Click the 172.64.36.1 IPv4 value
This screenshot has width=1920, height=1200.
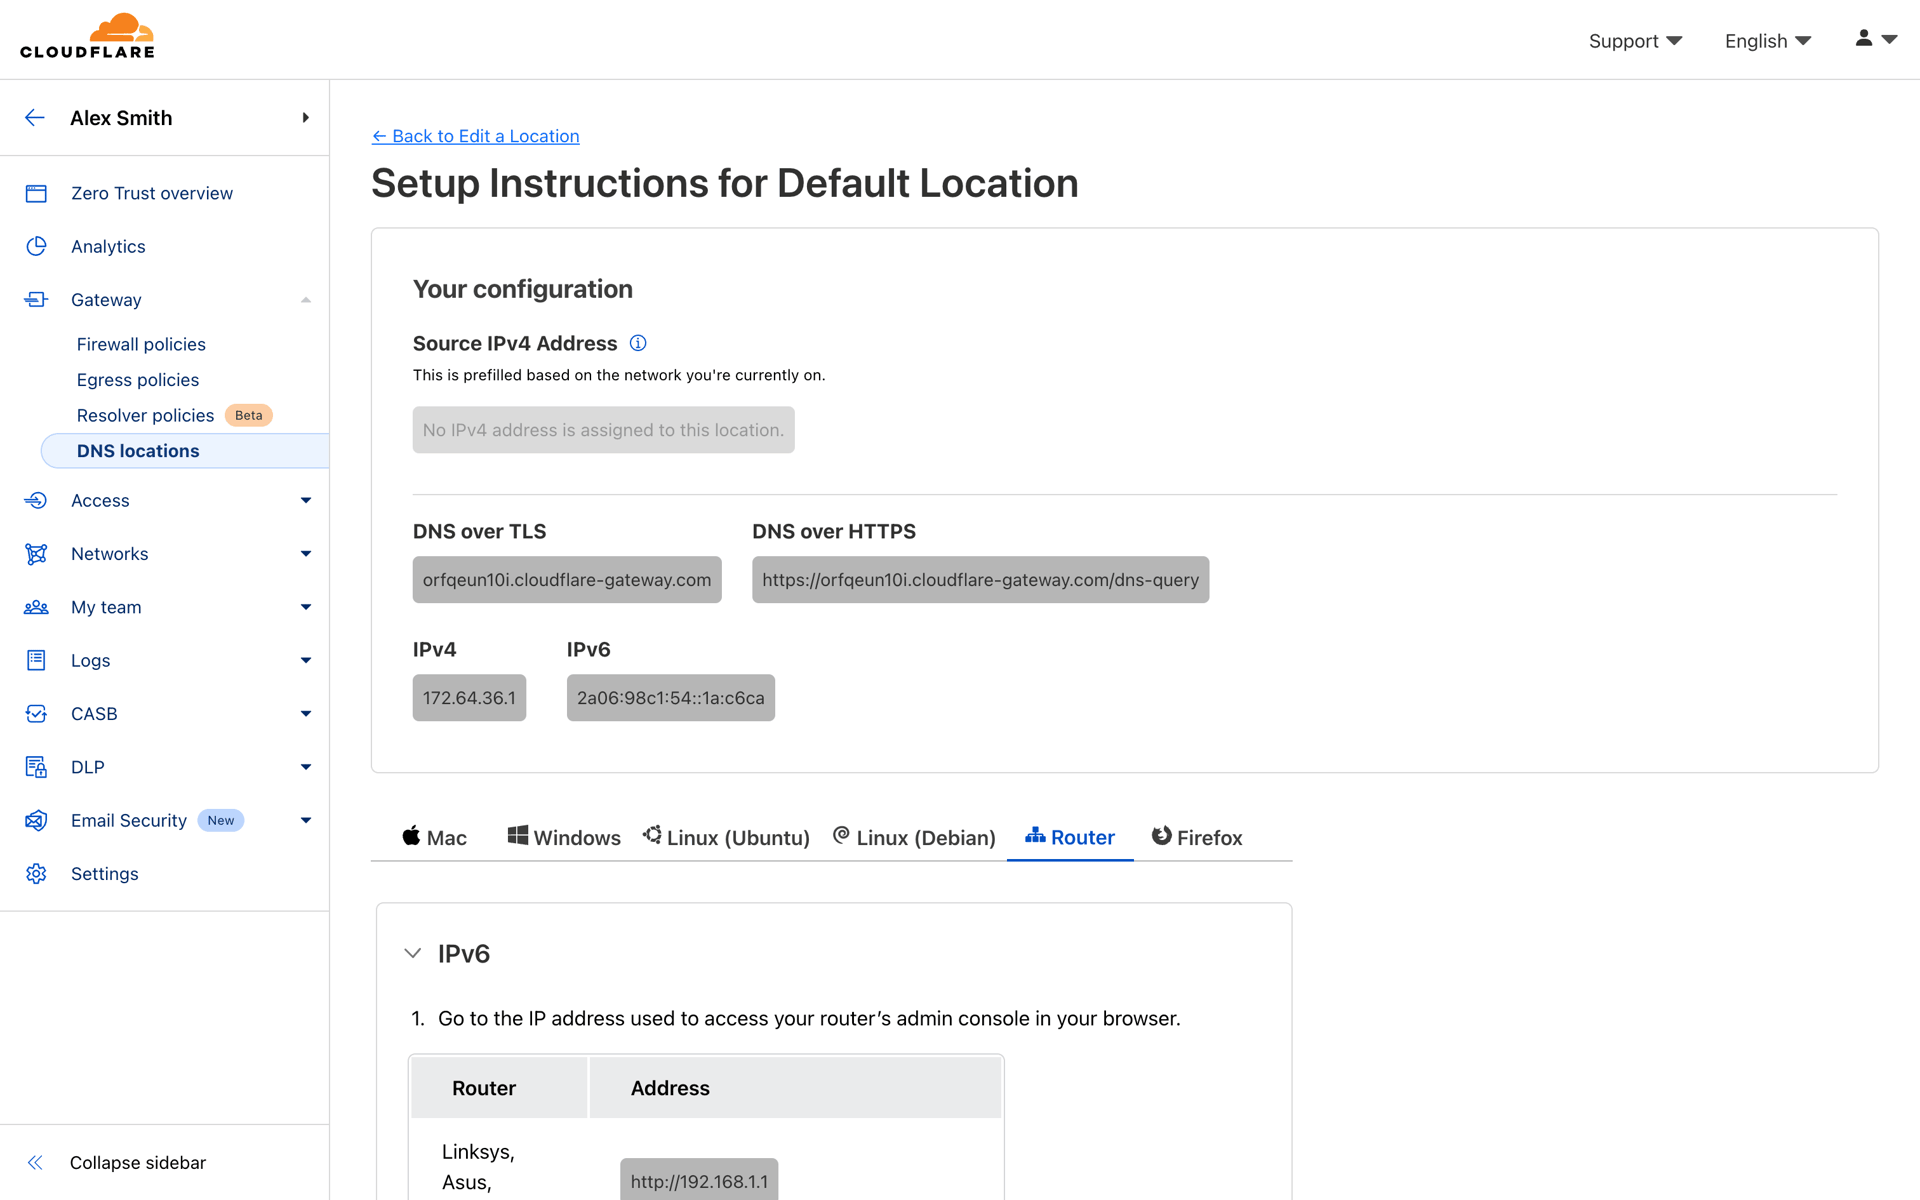point(469,698)
